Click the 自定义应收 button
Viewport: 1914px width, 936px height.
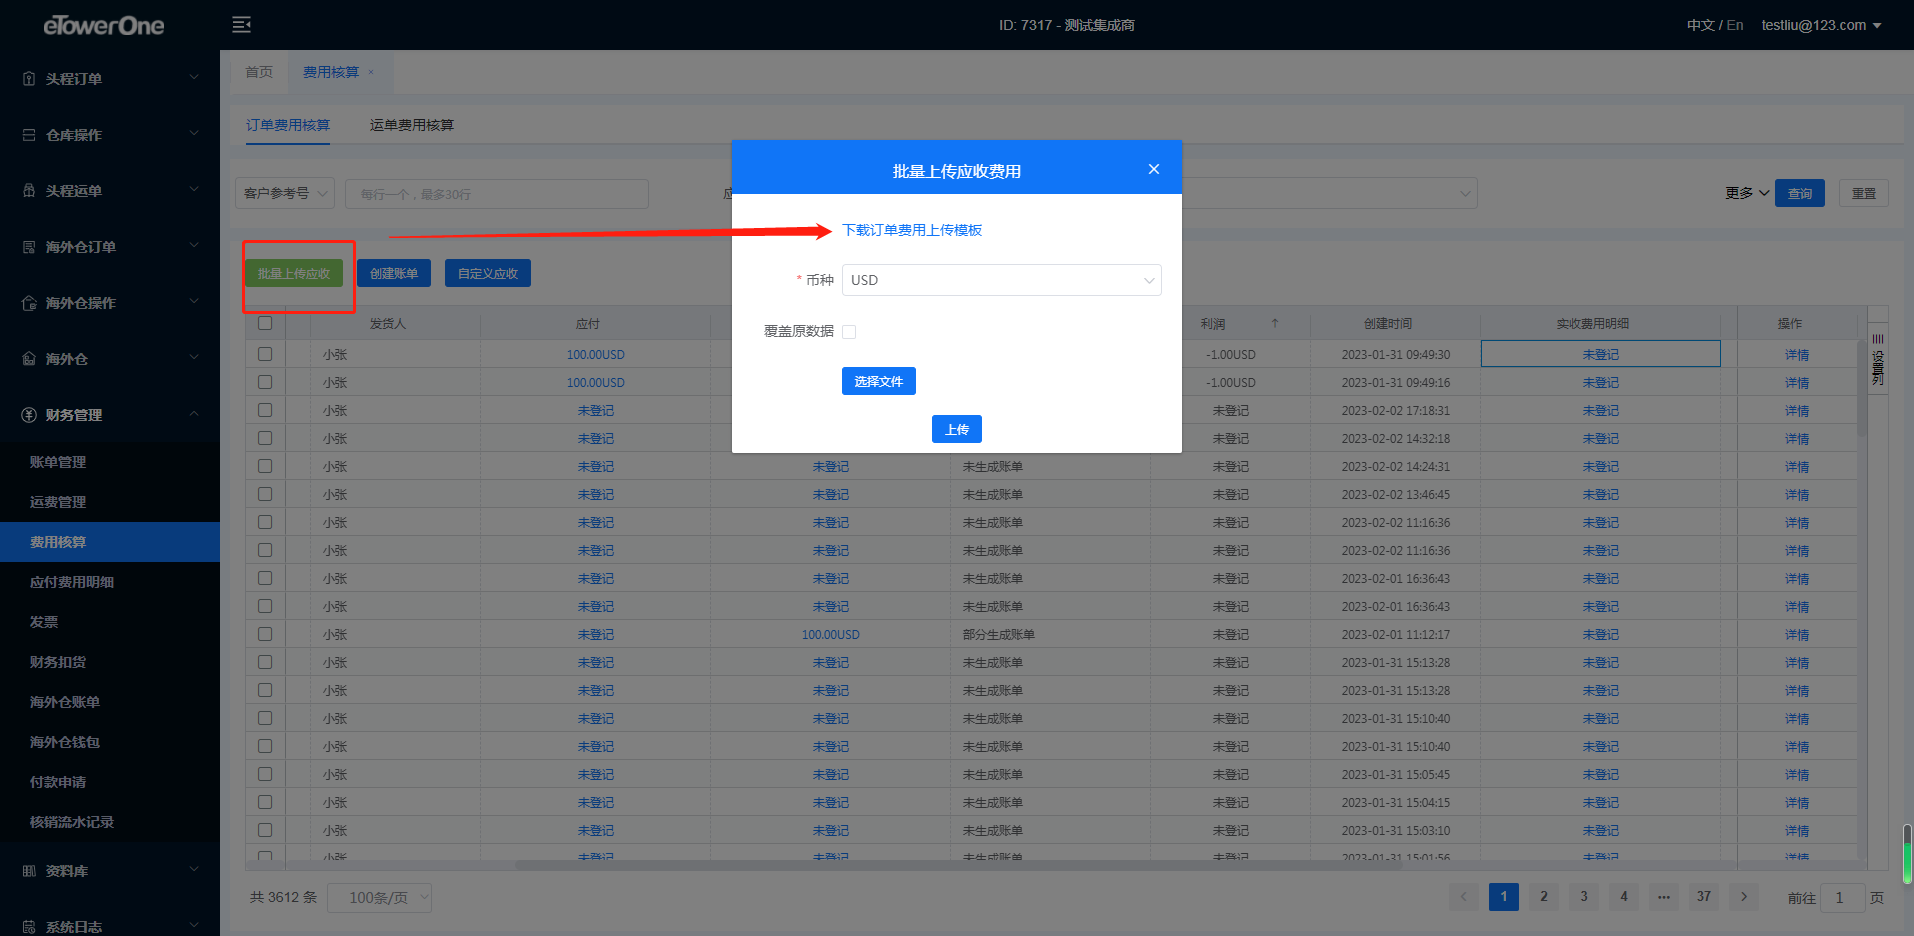point(488,273)
